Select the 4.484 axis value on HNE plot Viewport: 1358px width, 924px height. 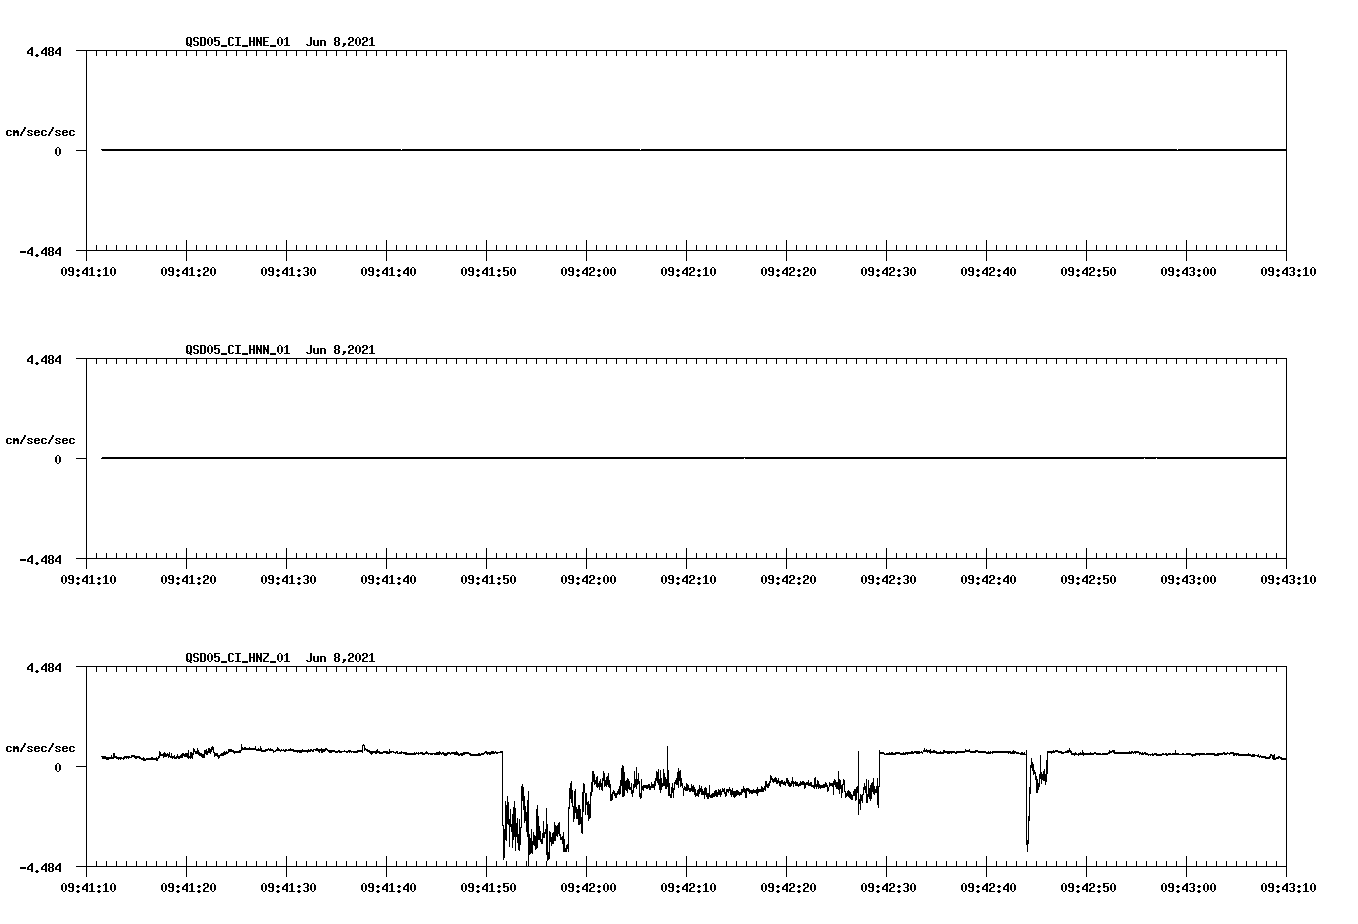(x=43, y=51)
